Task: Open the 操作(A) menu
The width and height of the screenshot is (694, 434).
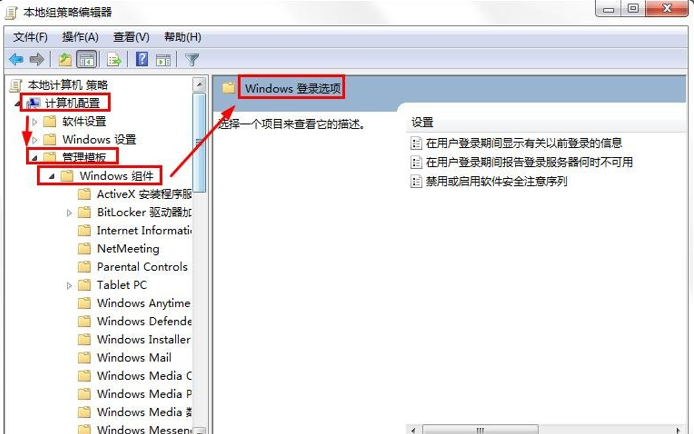Action: coord(80,37)
